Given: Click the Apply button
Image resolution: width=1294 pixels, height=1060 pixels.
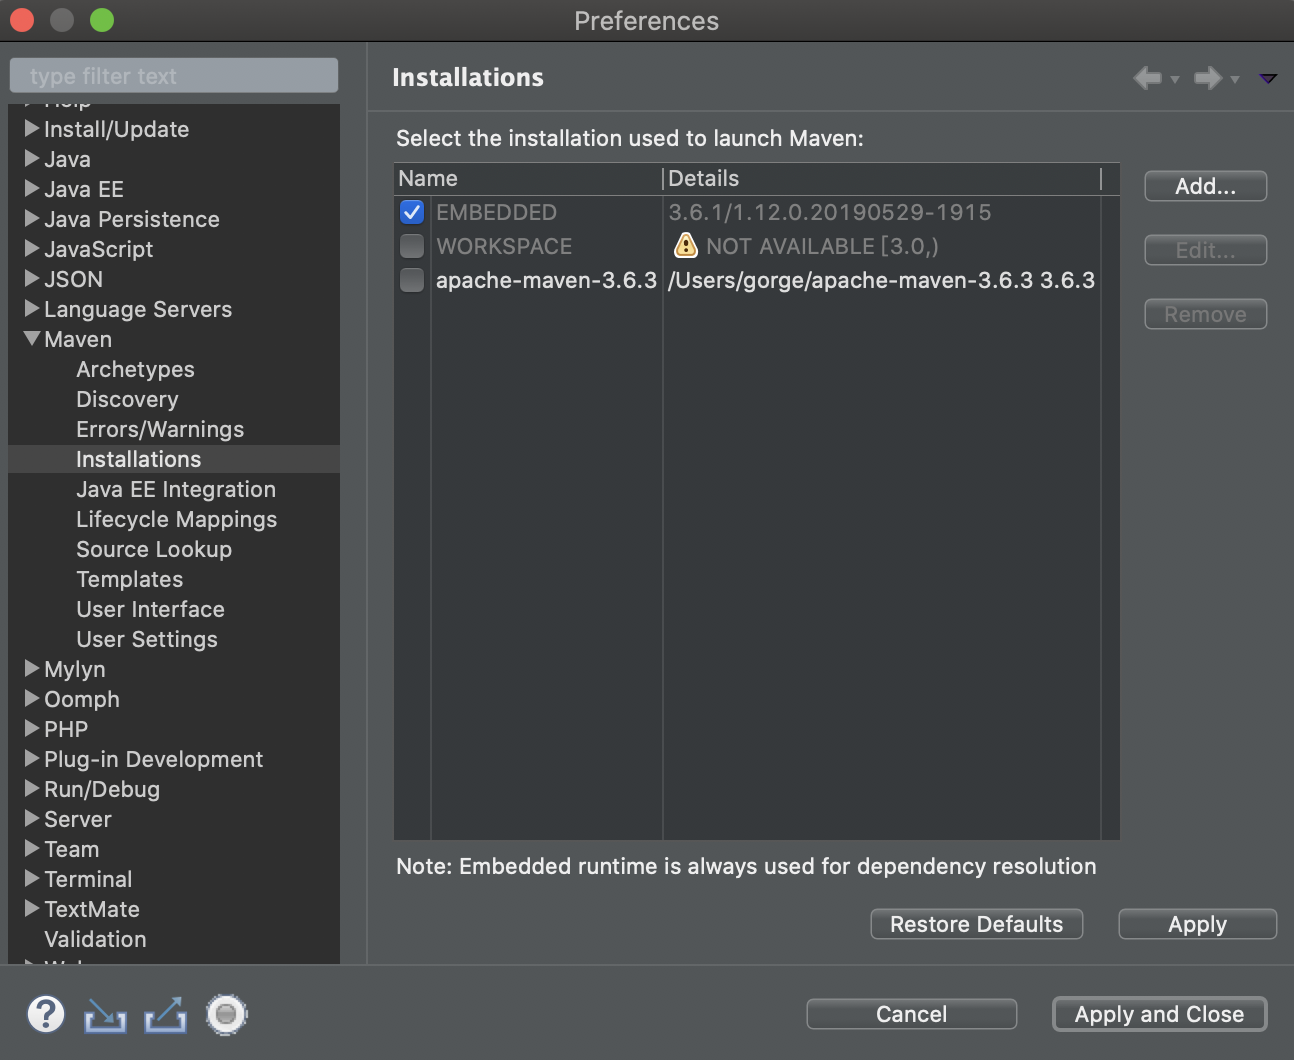Looking at the screenshot, I should (1197, 924).
